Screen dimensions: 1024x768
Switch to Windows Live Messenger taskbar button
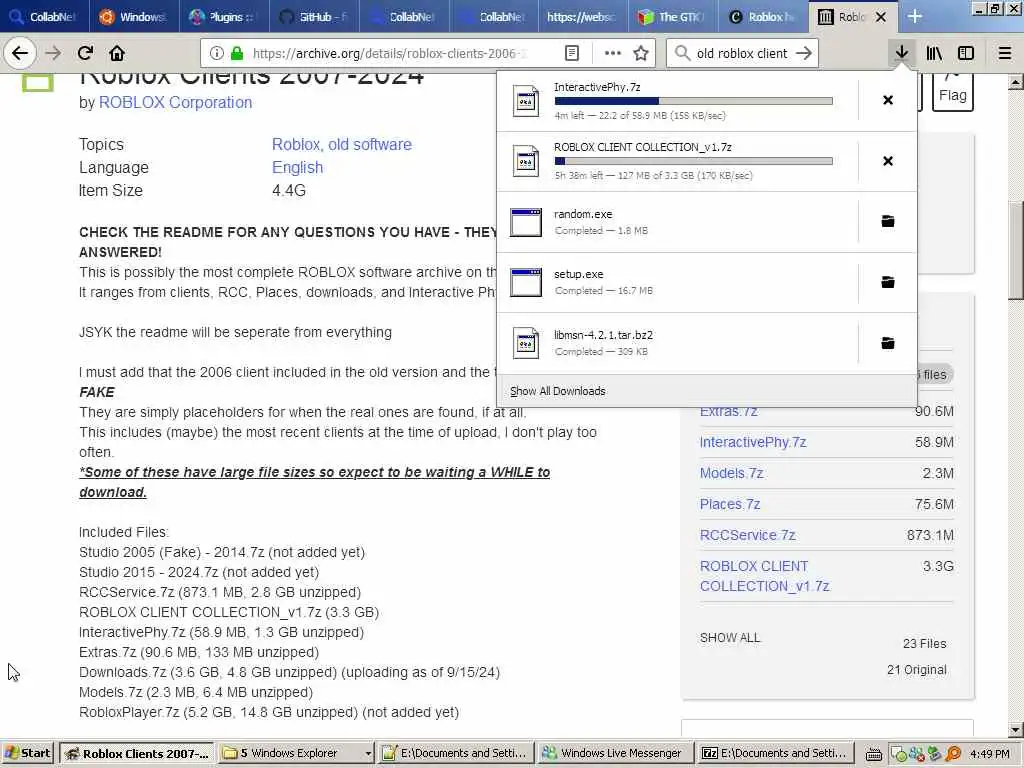point(613,754)
